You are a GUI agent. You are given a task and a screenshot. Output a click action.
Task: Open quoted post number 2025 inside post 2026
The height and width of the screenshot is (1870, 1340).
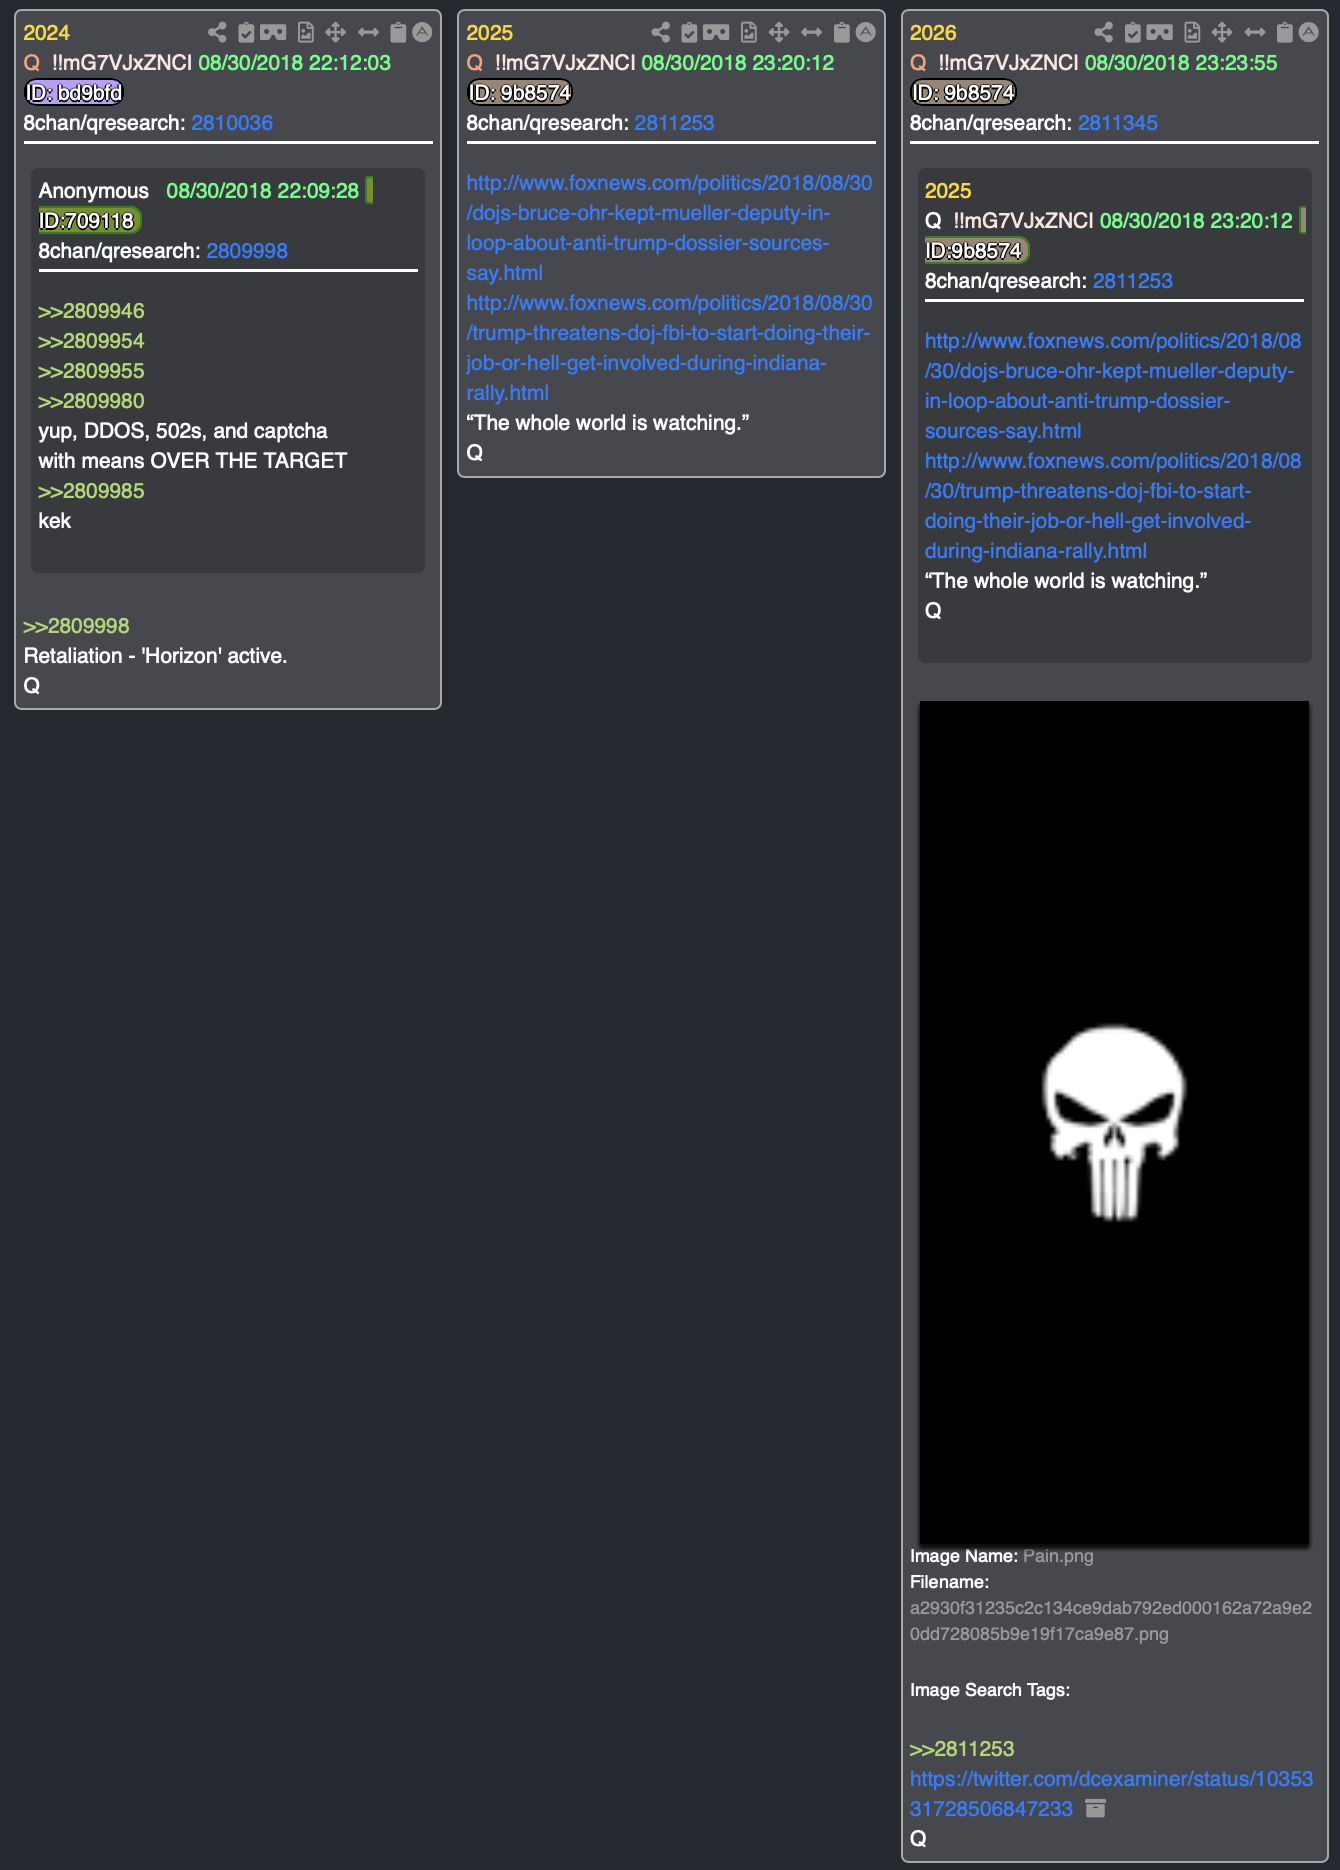click(948, 191)
